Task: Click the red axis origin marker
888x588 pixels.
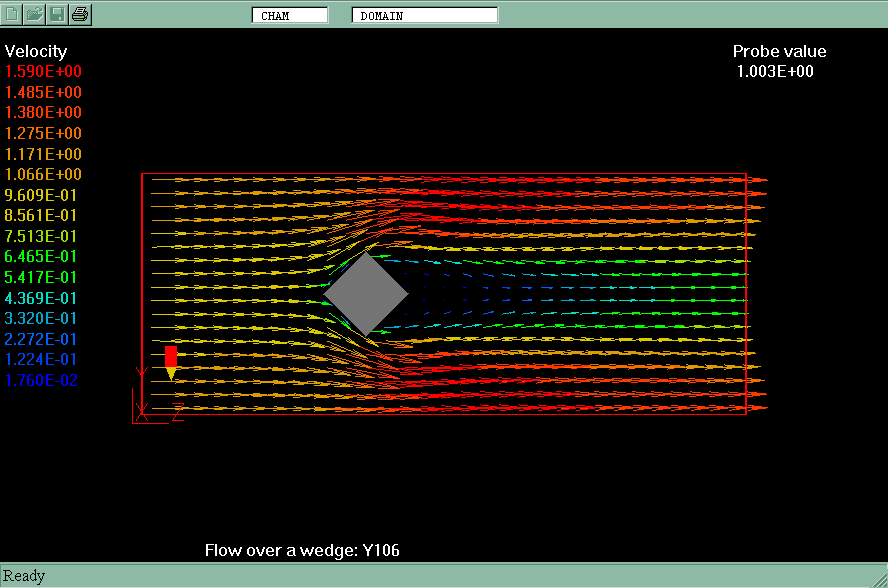Action: click(141, 413)
